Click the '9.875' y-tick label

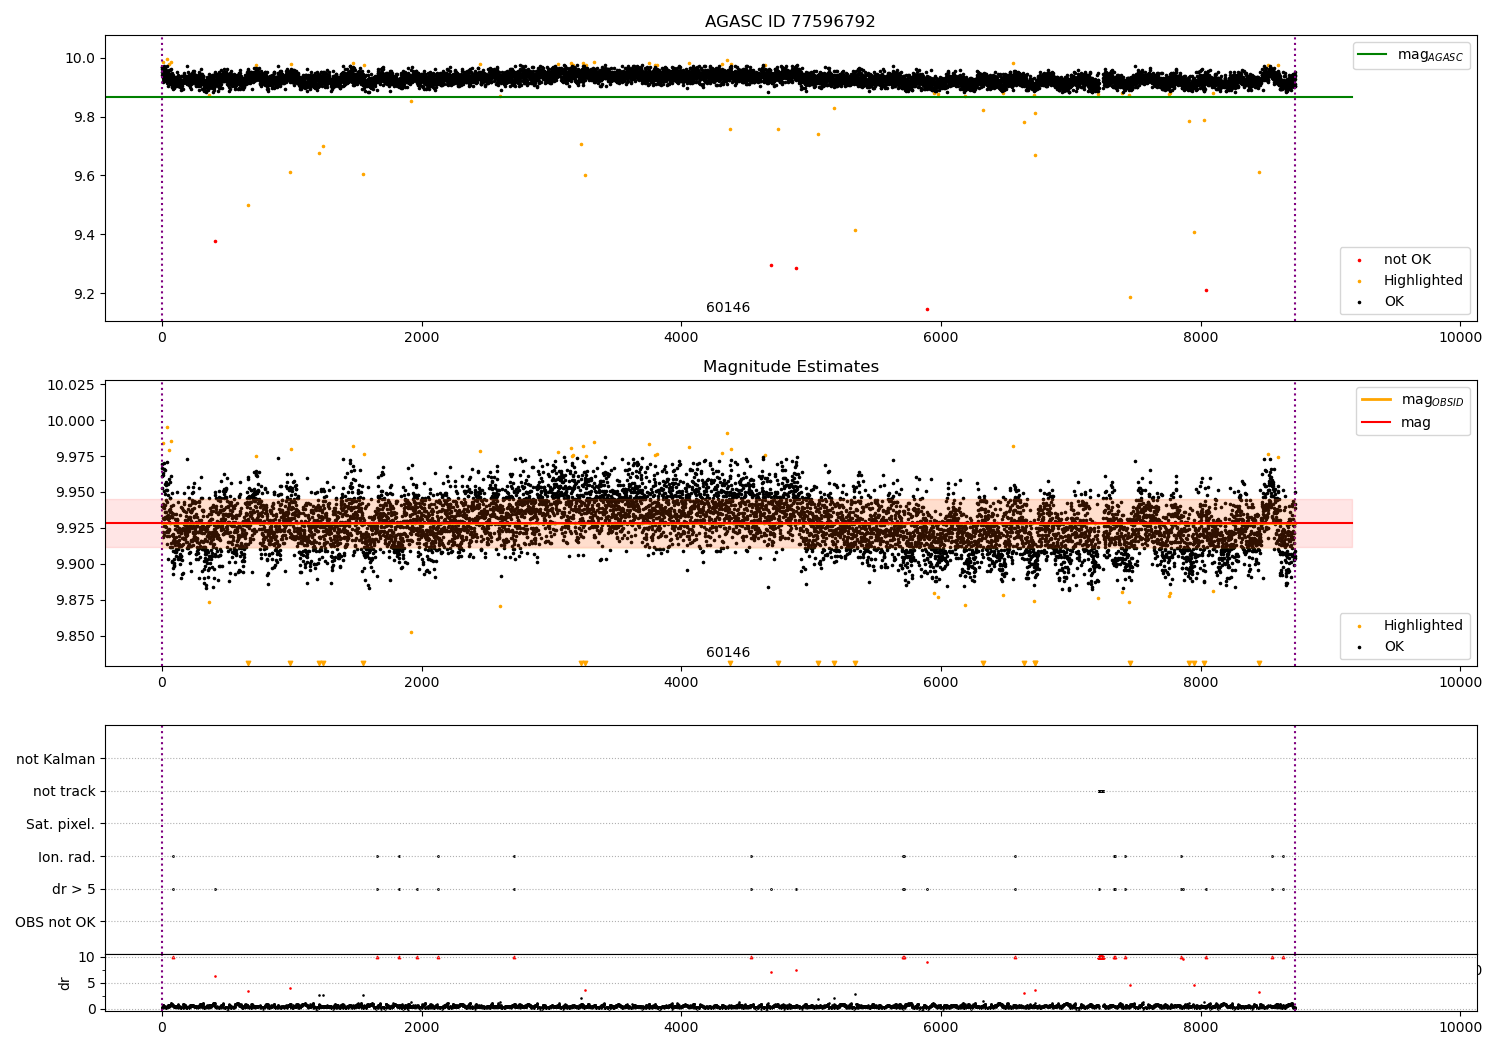(75, 600)
